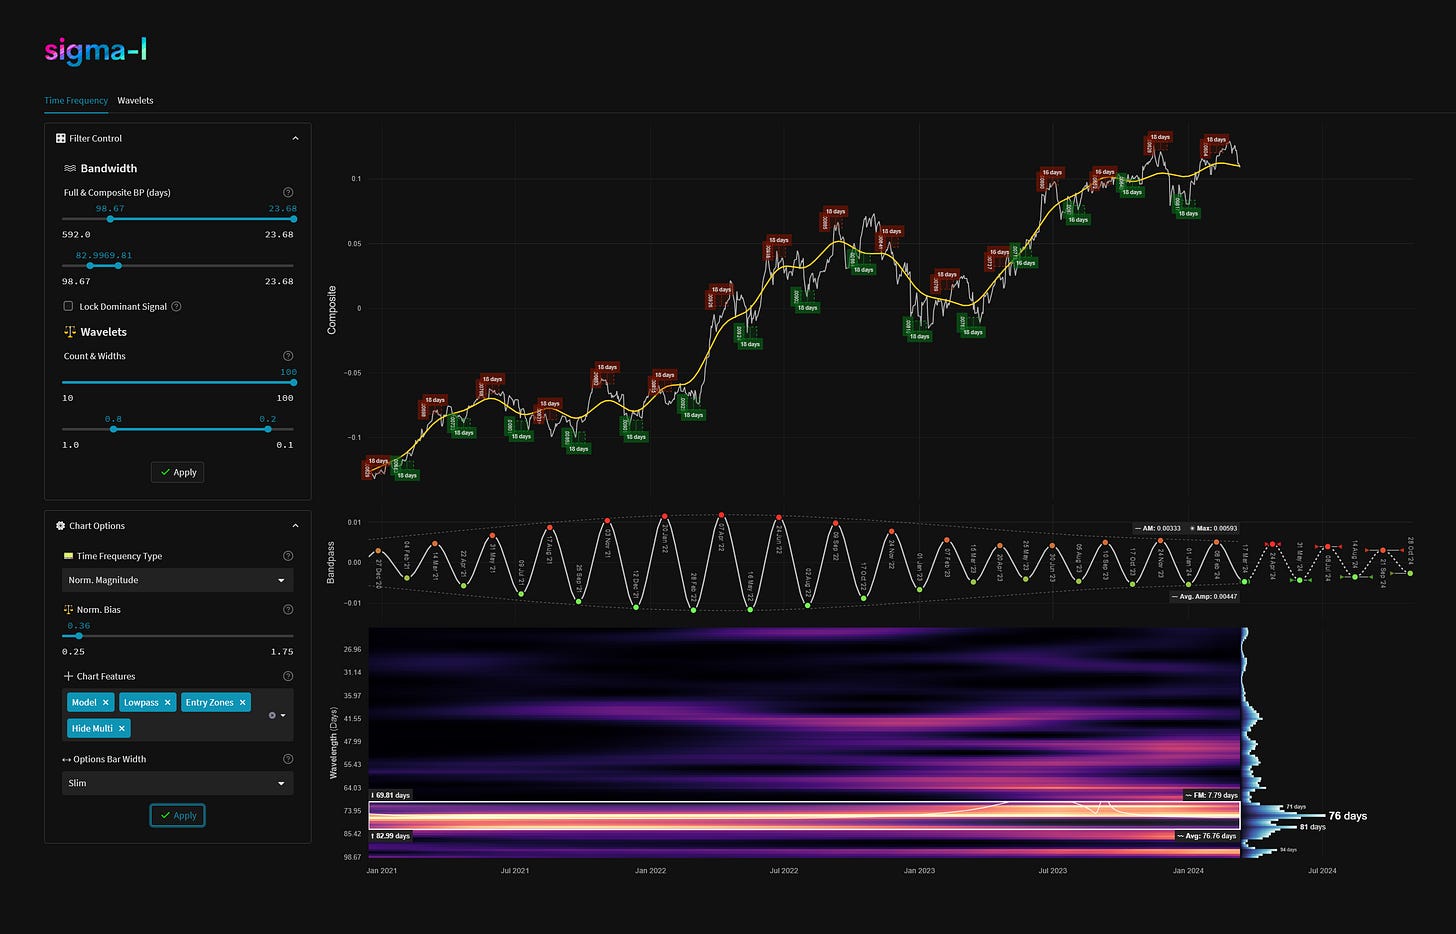The width and height of the screenshot is (1456, 934).
Task: Apply the Chart Options settings
Action: (177, 815)
